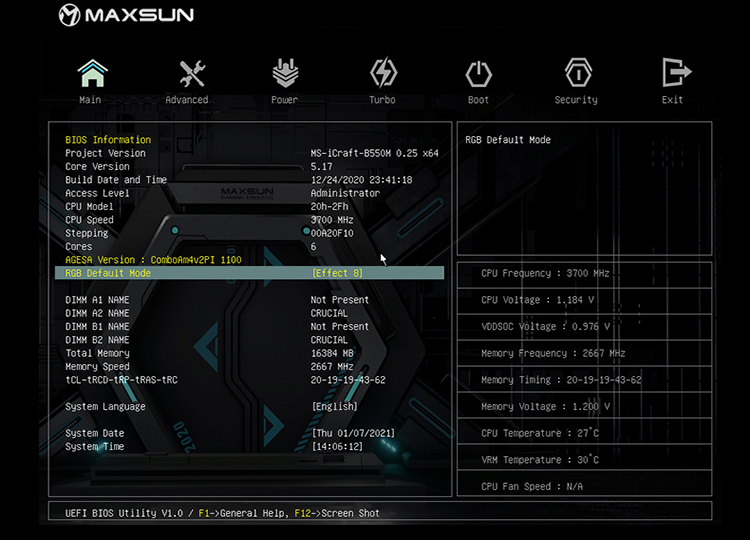Image resolution: width=750 pixels, height=540 pixels.
Task: Select the Power plug icon
Action: [286, 73]
